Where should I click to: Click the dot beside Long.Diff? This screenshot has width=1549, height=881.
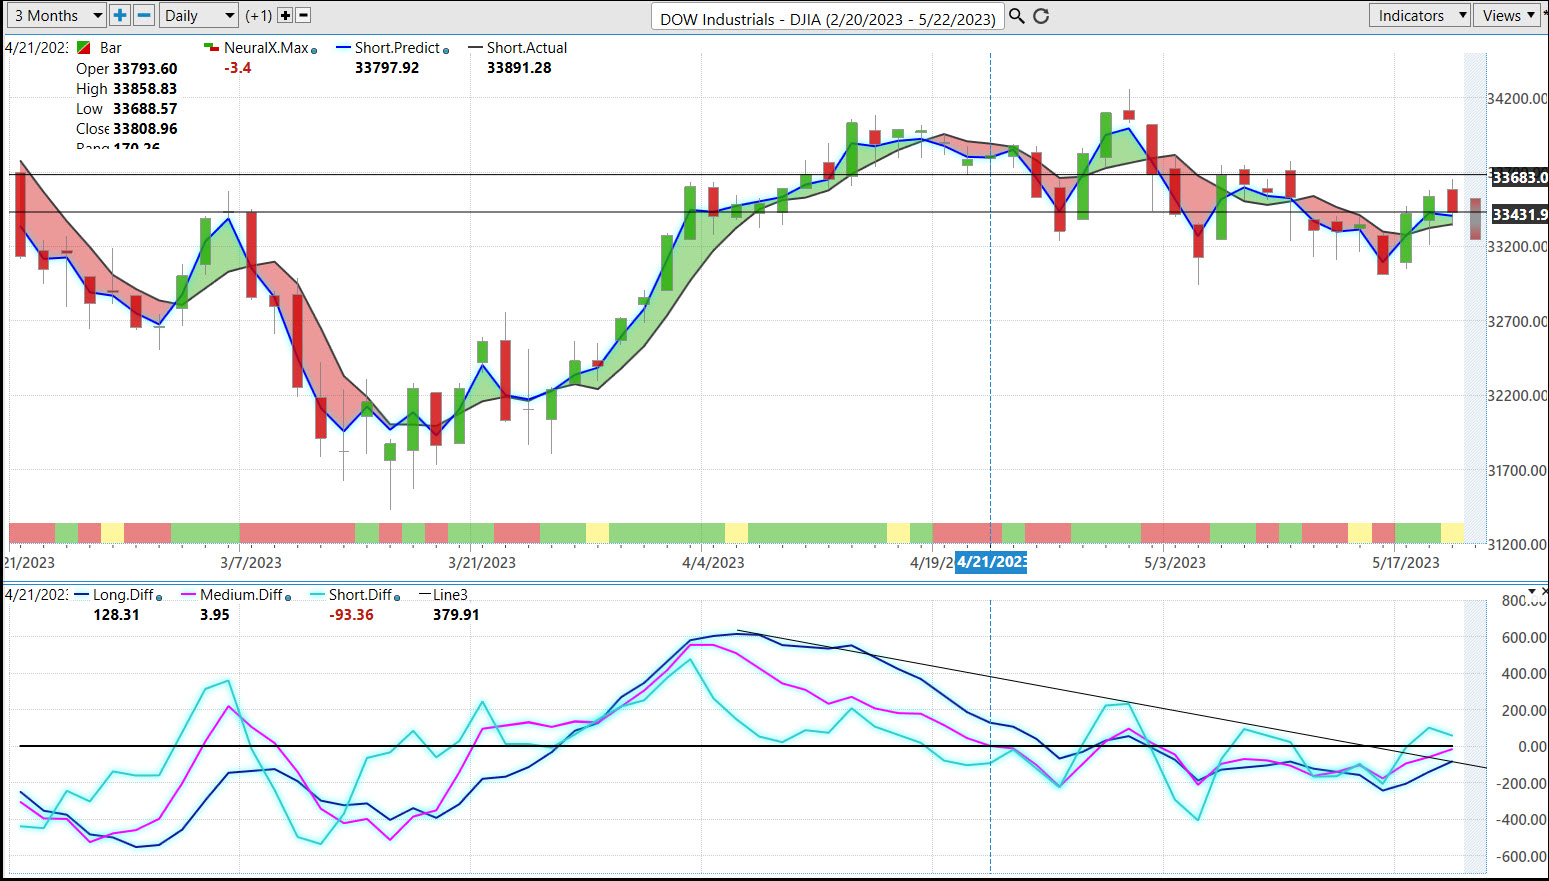(159, 597)
